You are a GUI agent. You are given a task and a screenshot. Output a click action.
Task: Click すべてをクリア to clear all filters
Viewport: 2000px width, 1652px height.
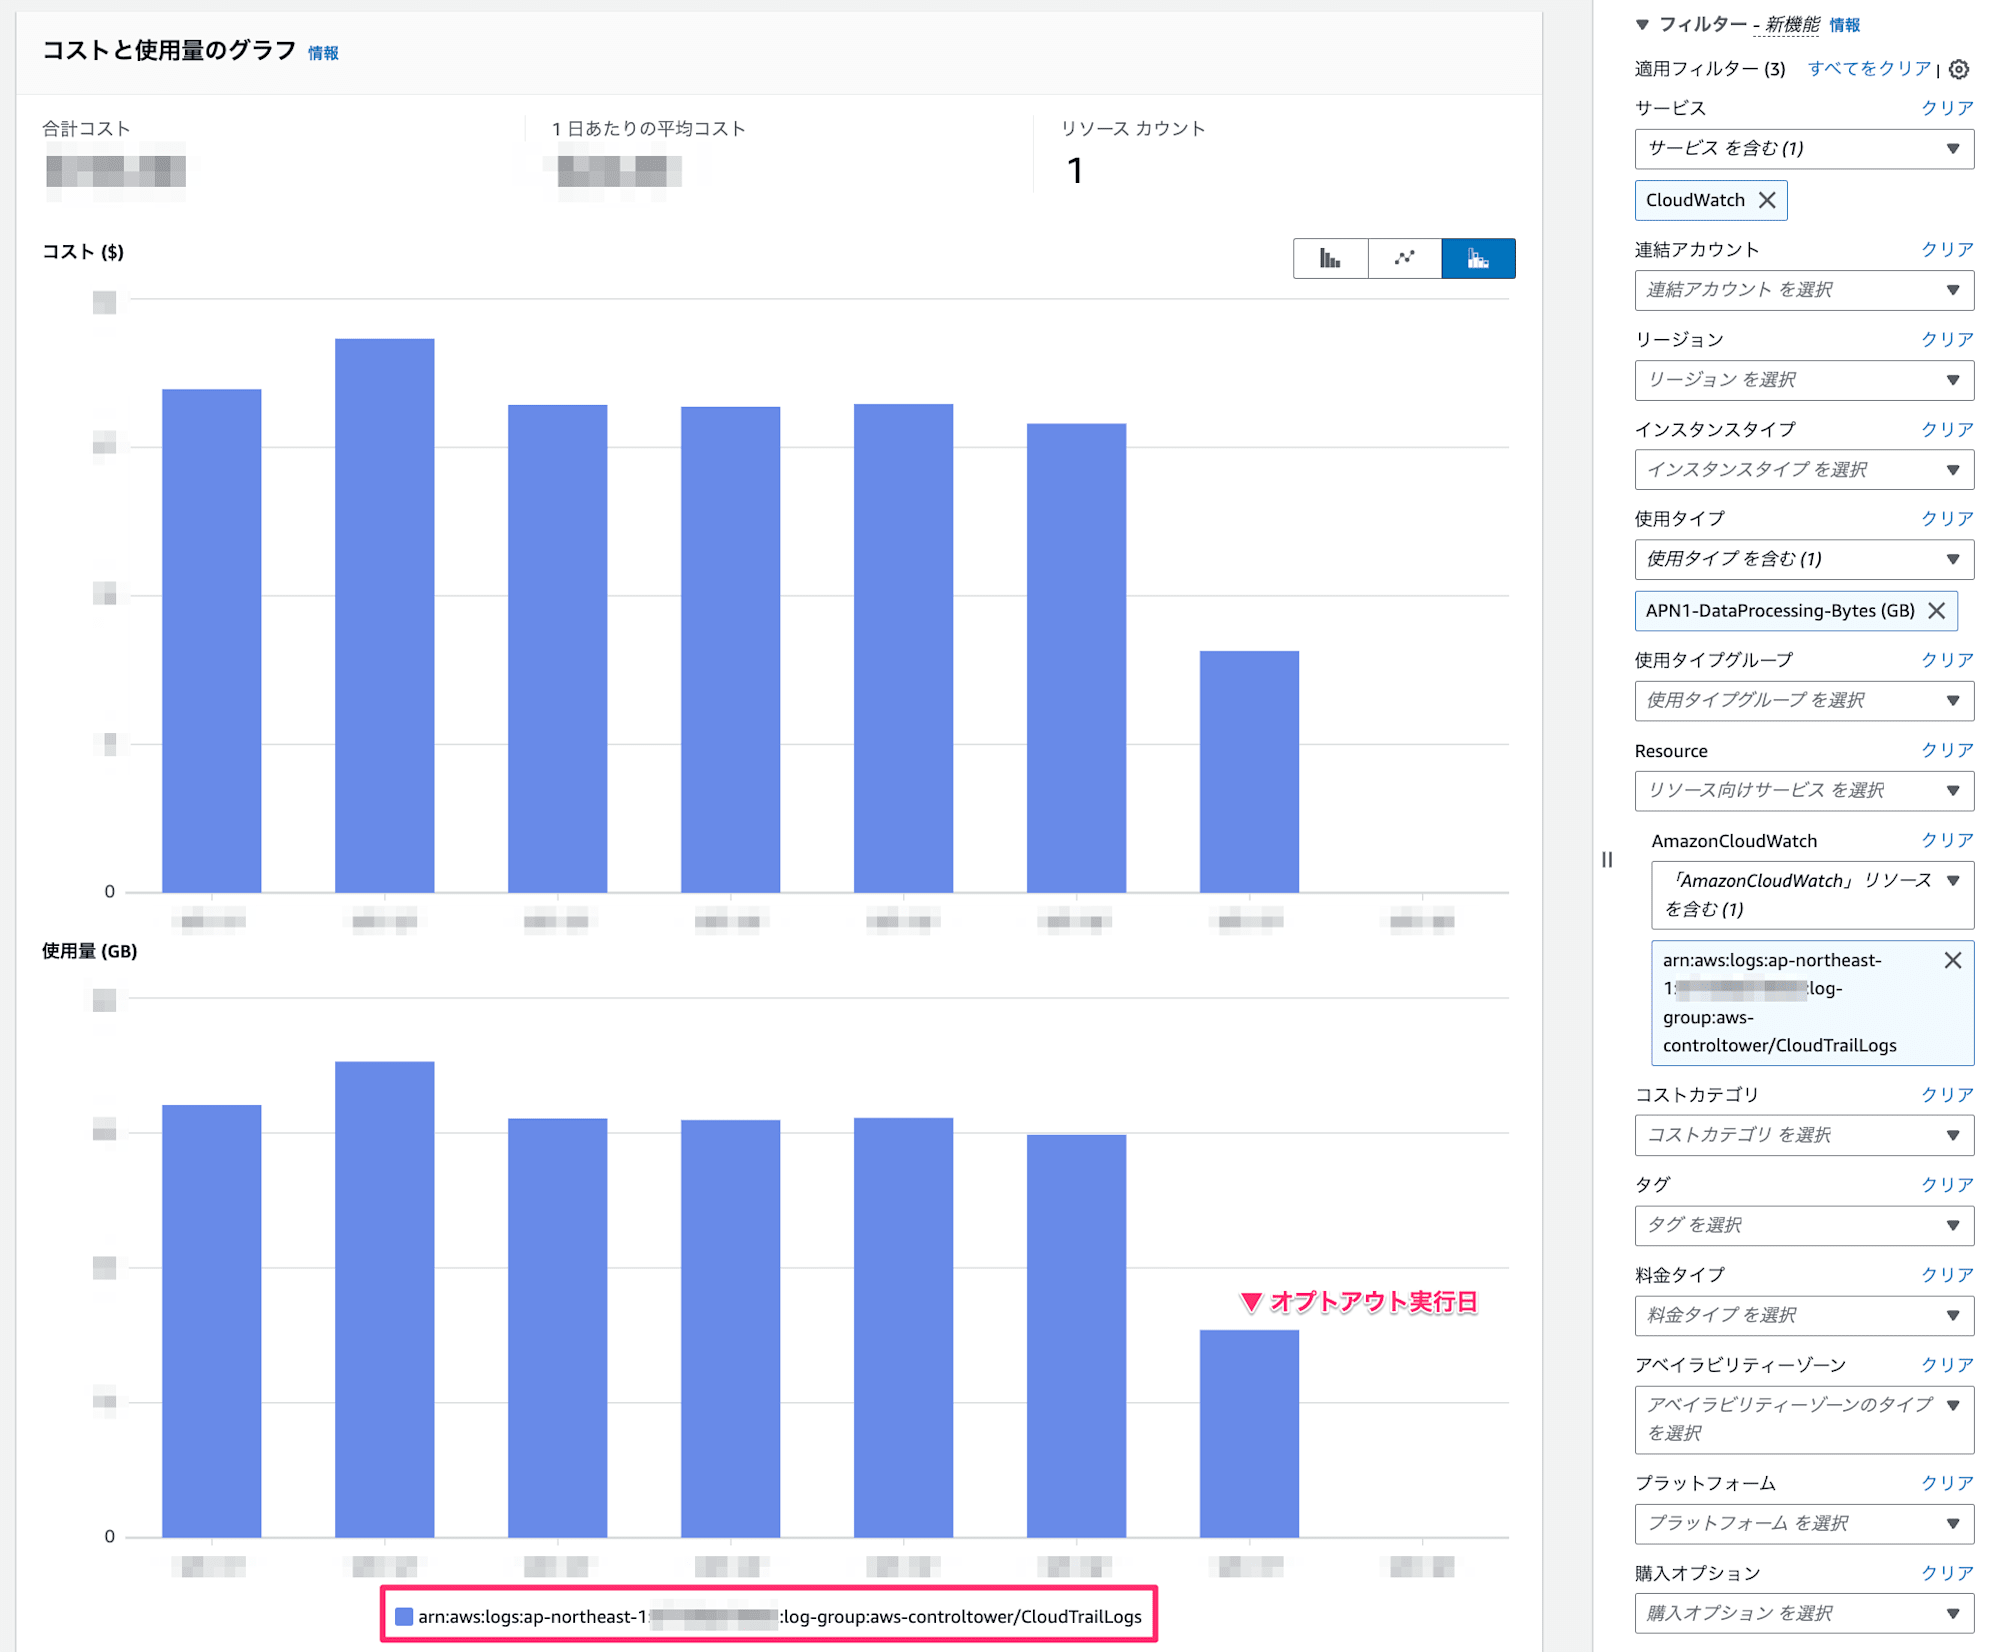click(1869, 69)
